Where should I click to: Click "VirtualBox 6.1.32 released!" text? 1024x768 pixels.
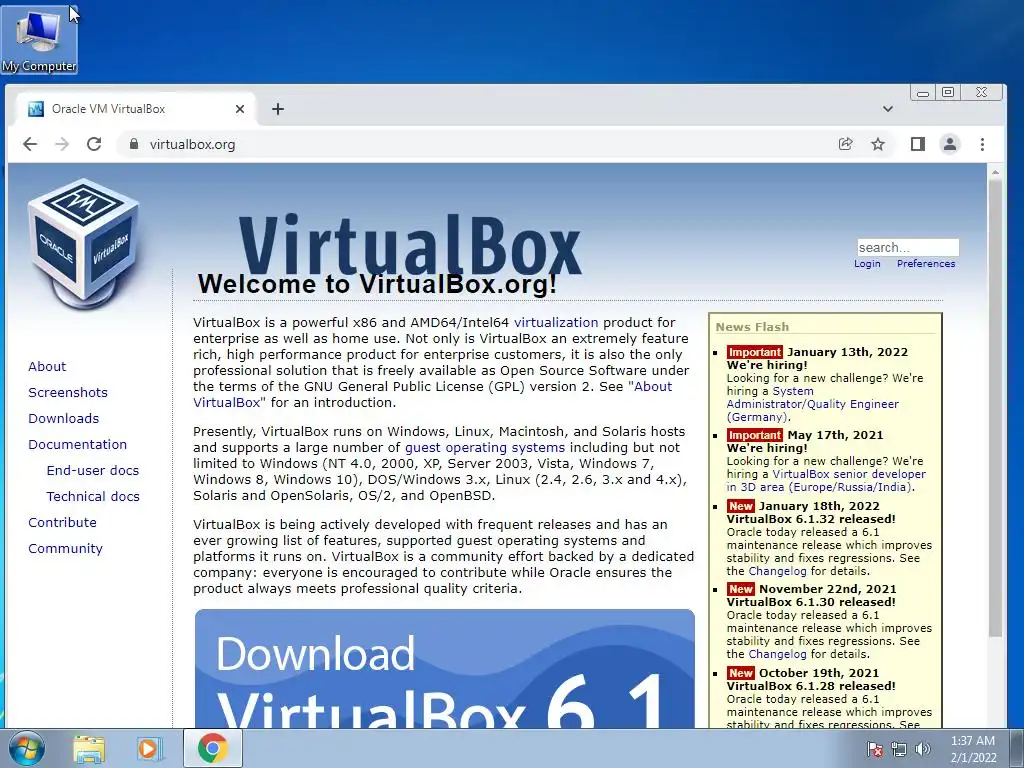tap(811, 519)
